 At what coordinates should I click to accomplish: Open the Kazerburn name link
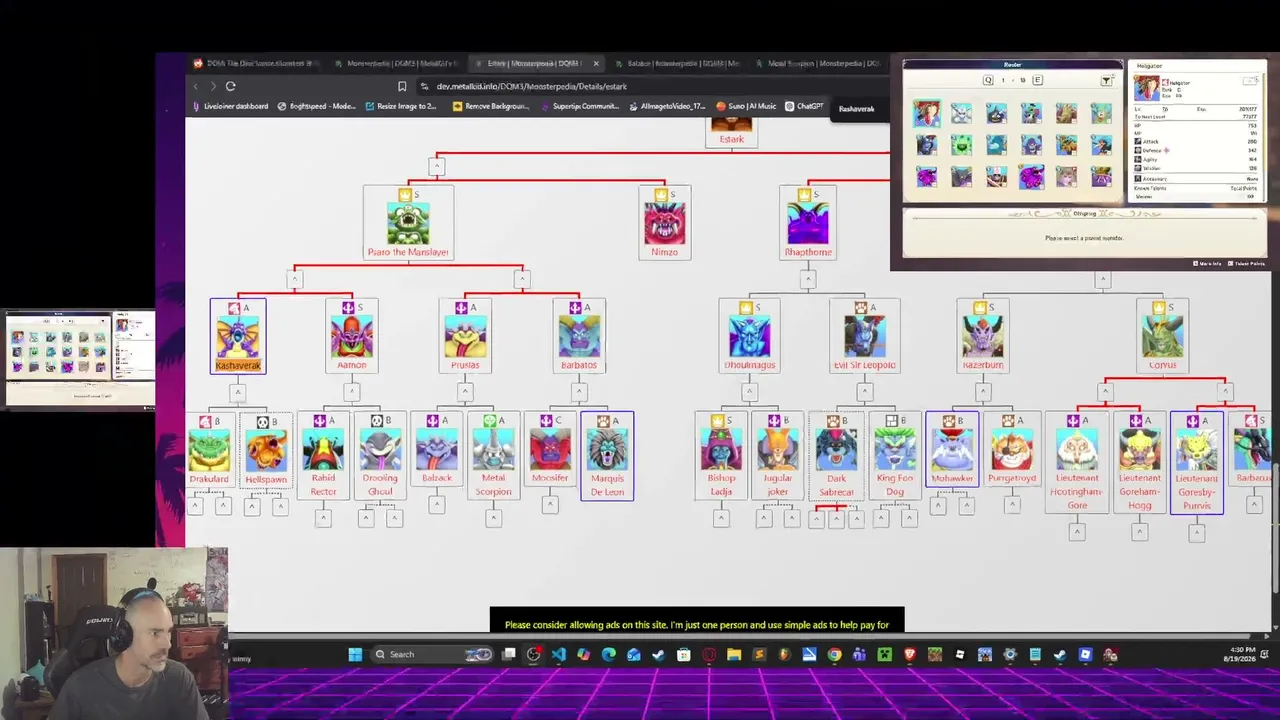point(982,365)
